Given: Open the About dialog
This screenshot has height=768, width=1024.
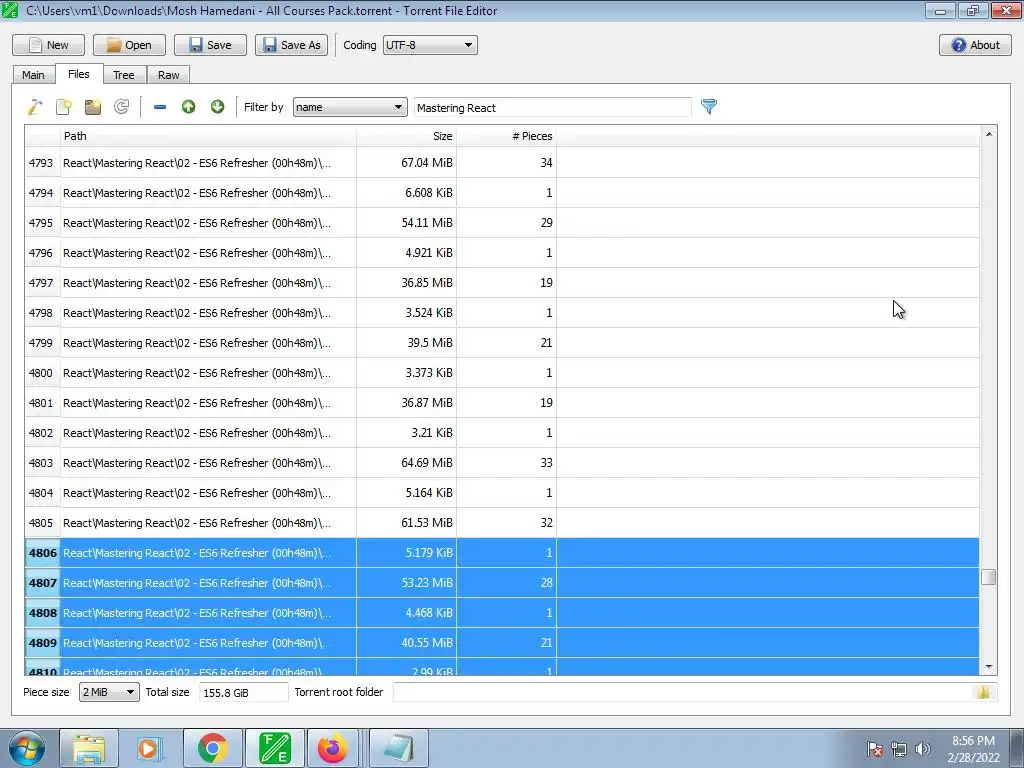Looking at the screenshot, I should [975, 45].
